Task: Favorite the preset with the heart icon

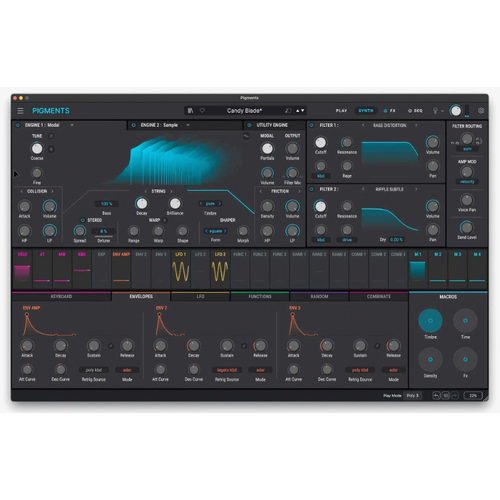Action: coord(202,110)
